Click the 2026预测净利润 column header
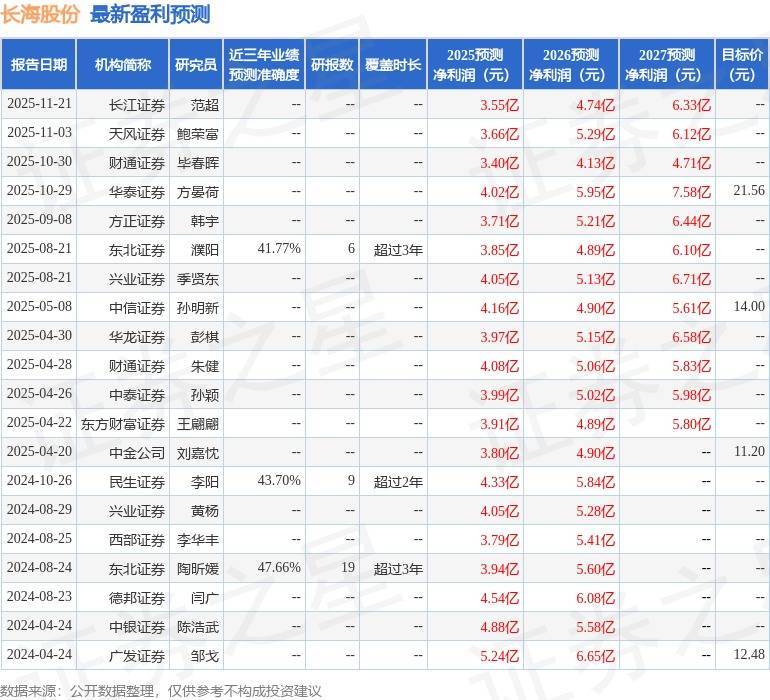This screenshot has height=700, width=770. (x=571, y=65)
